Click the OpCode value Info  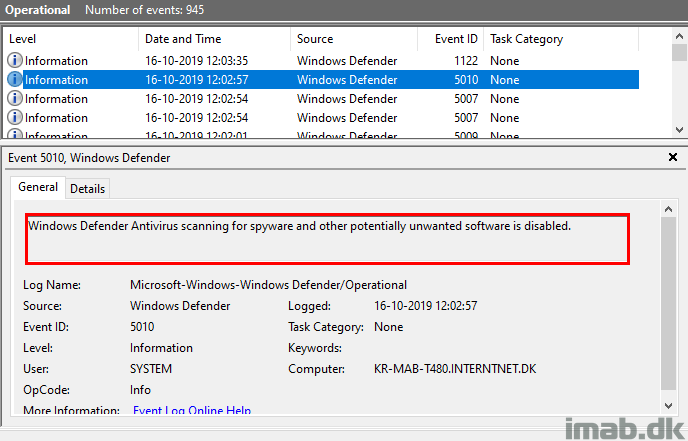[x=140, y=390]
